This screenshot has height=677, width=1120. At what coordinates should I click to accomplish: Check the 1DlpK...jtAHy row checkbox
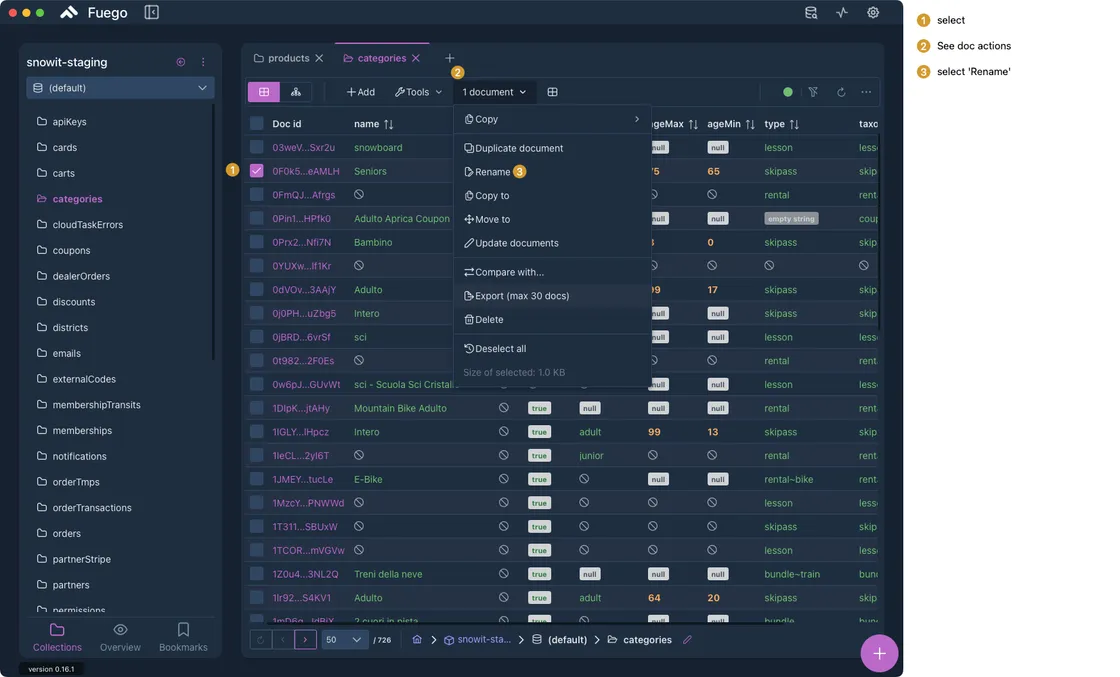[x=256, y=408]
